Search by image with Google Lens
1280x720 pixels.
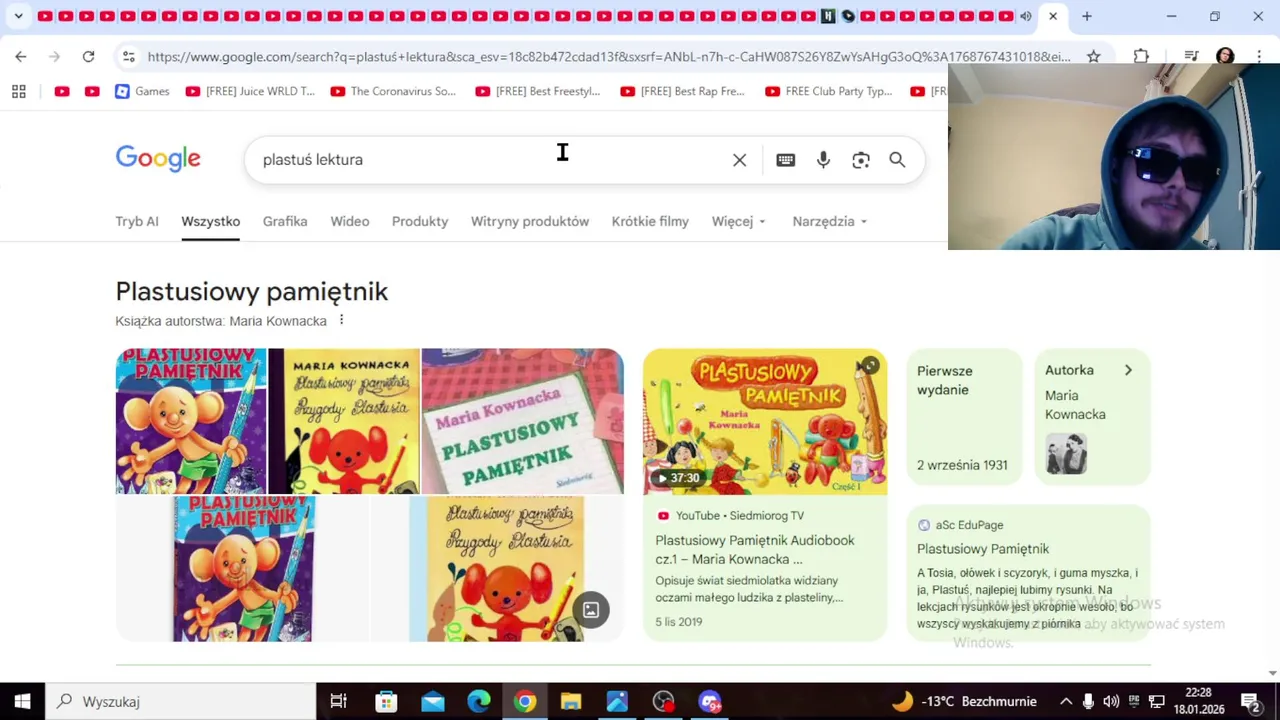click(x=860, y=160)
